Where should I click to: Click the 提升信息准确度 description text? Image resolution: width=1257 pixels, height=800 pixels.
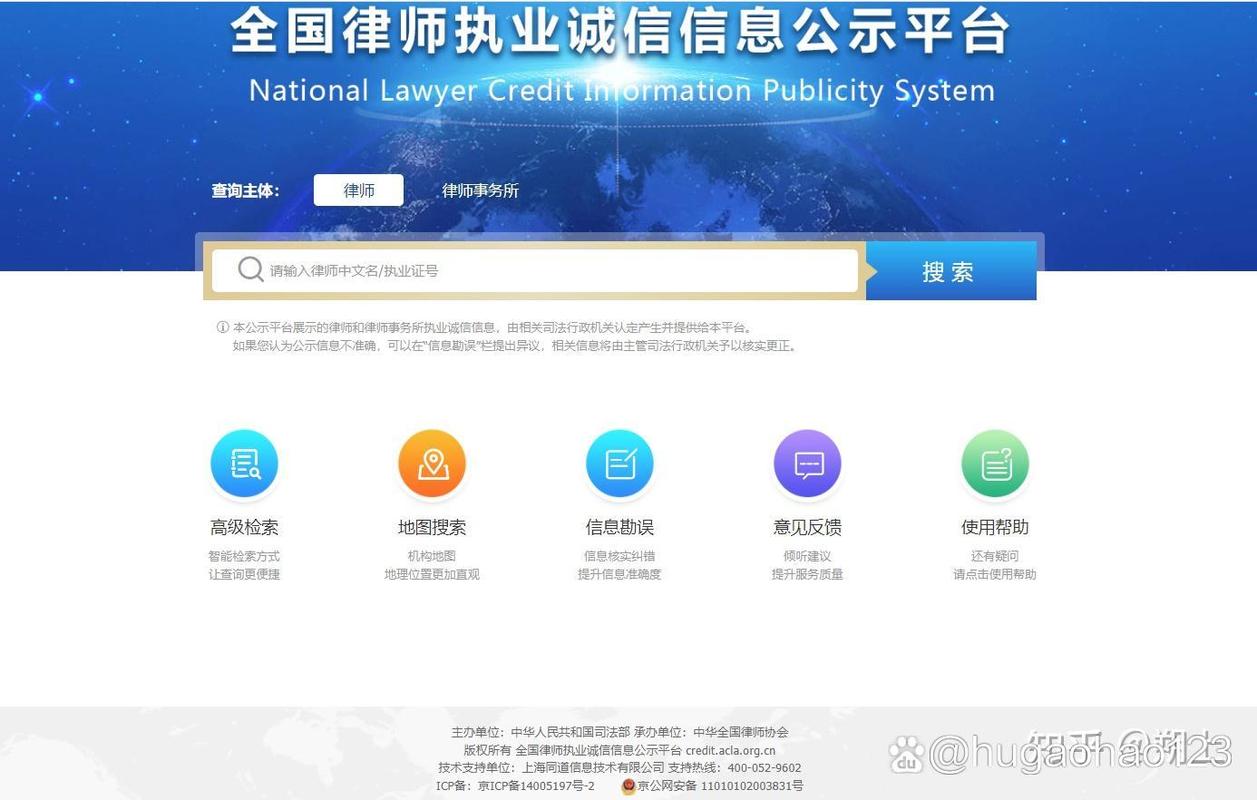pos(620,574)
